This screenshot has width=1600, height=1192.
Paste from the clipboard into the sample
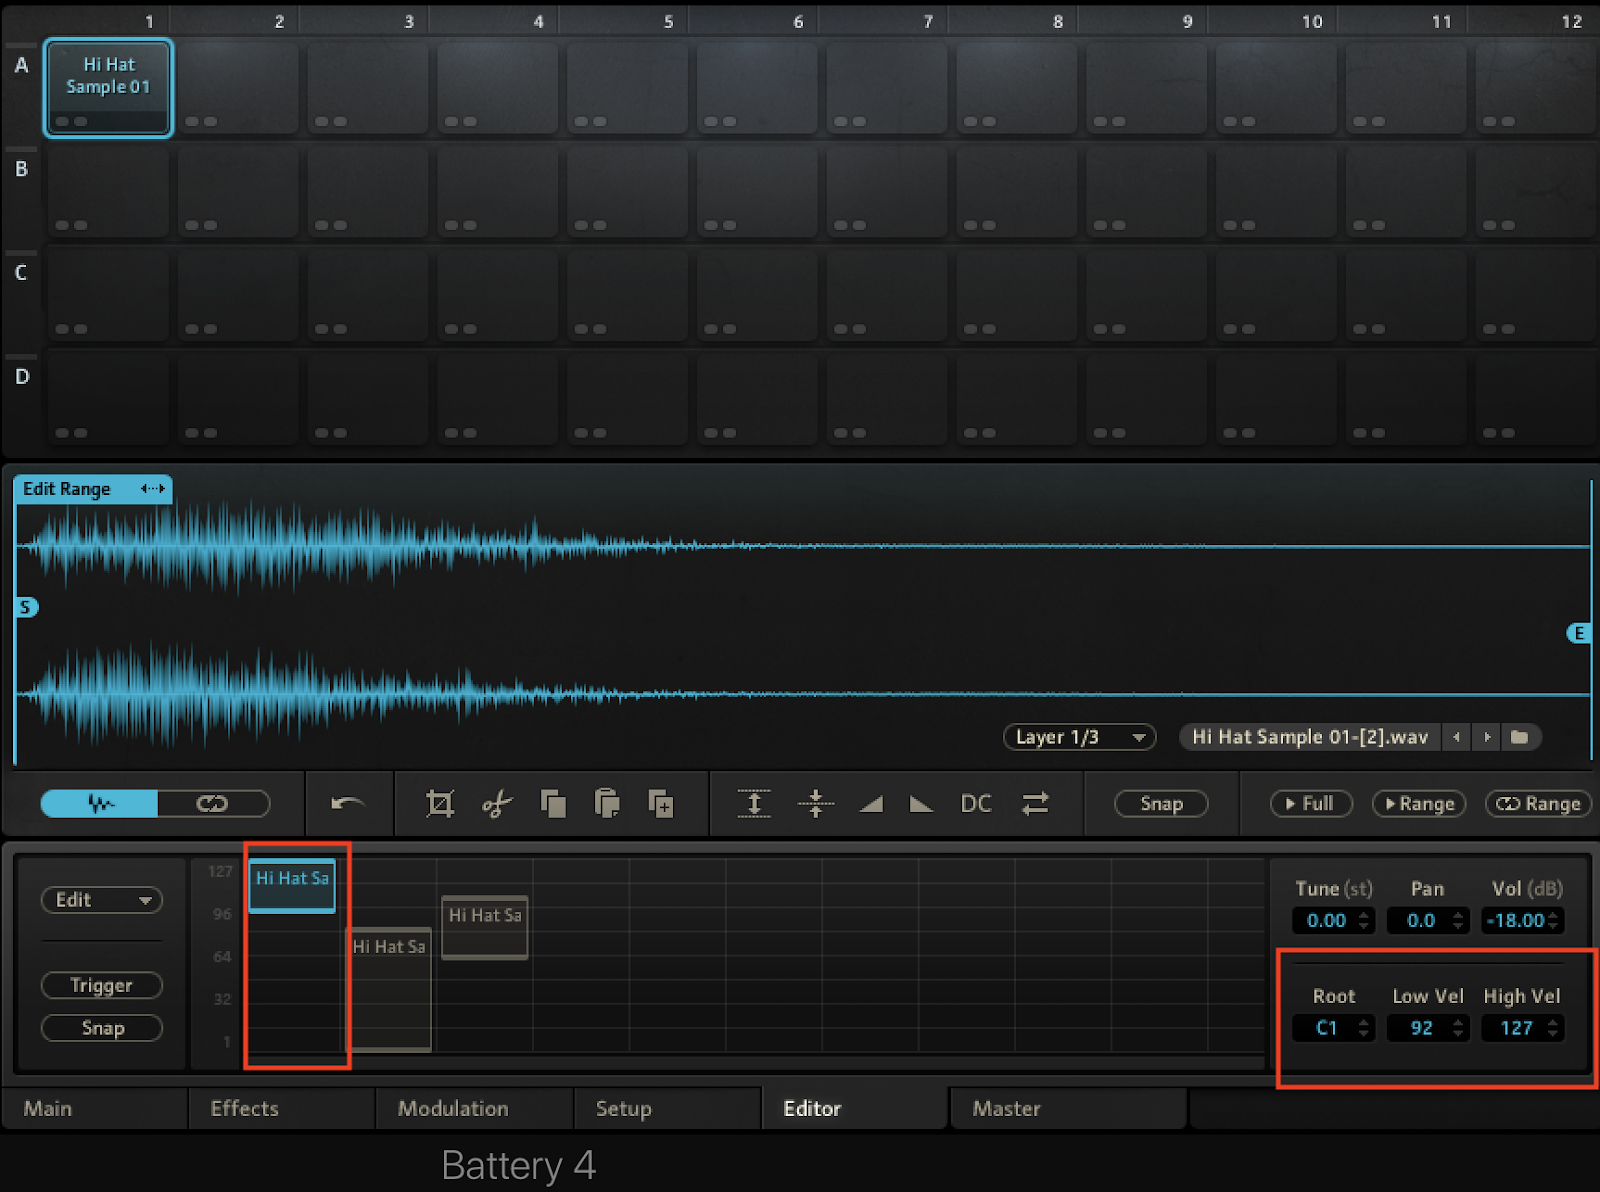click(x=607, y=803)
